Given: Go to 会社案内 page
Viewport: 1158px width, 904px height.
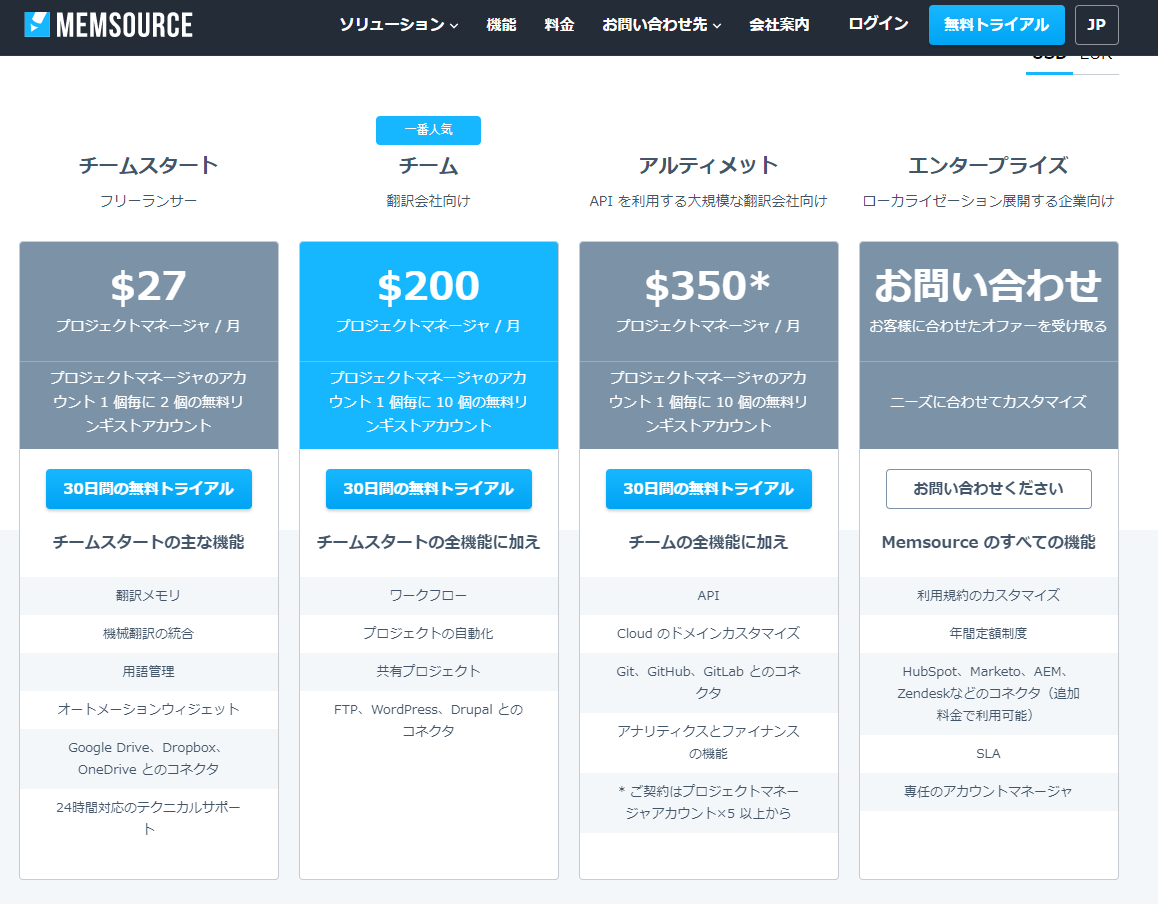Looking at the screenshot, I should 779,25.
